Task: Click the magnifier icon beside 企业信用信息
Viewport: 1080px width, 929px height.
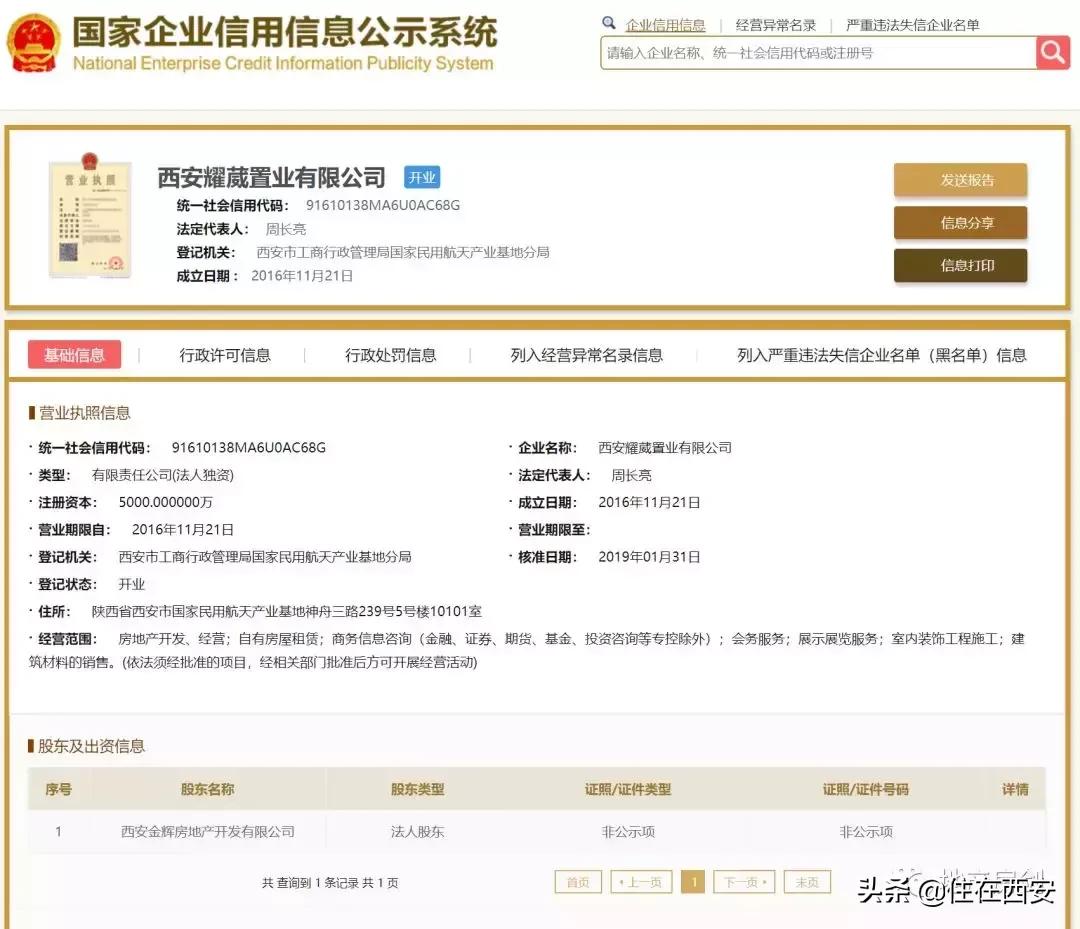Action: pyautogui.click(x=609, y=22)
